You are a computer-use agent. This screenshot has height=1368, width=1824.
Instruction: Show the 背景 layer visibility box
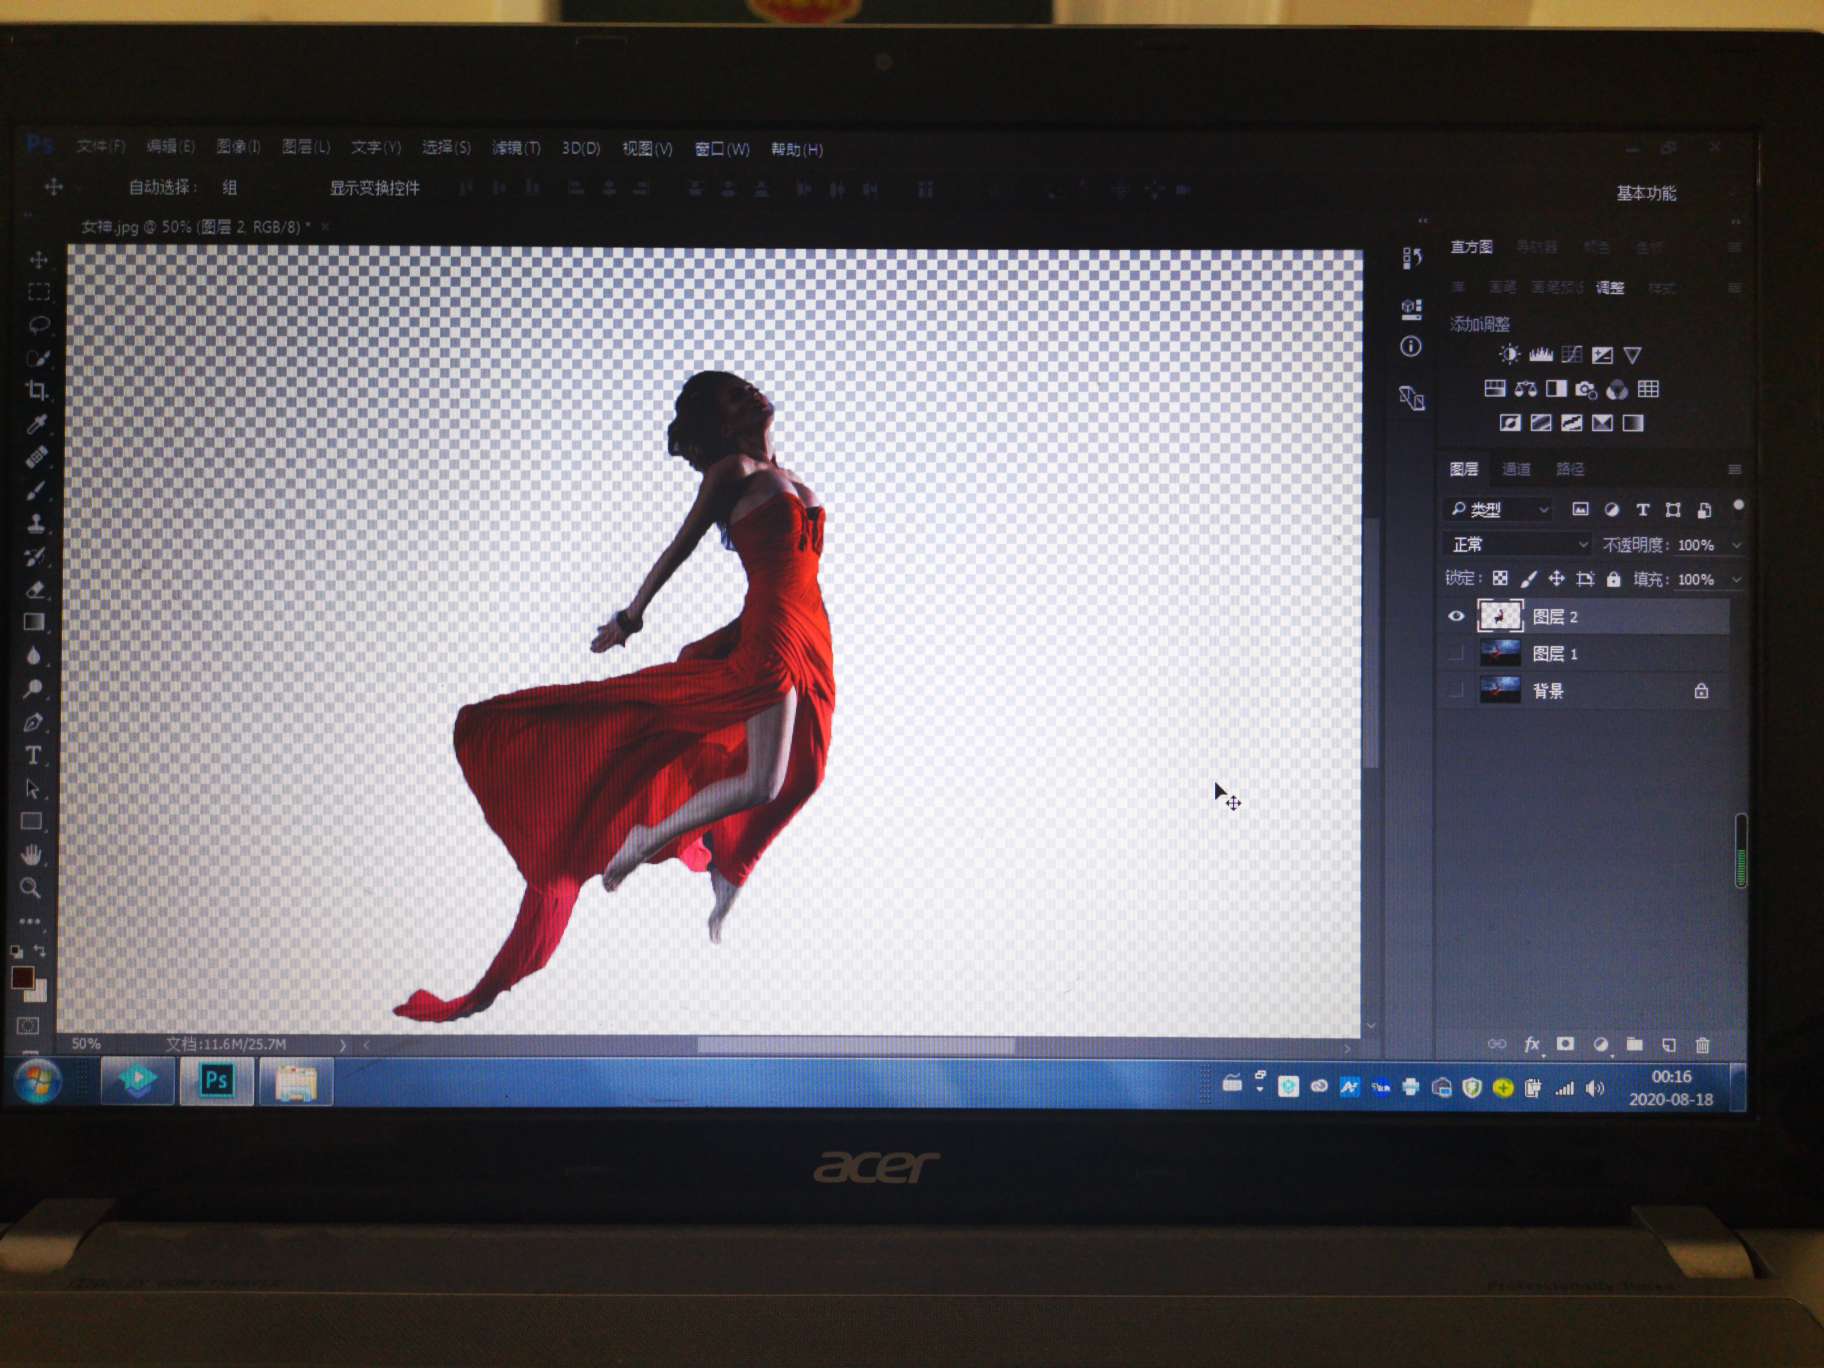point(1456,690)
